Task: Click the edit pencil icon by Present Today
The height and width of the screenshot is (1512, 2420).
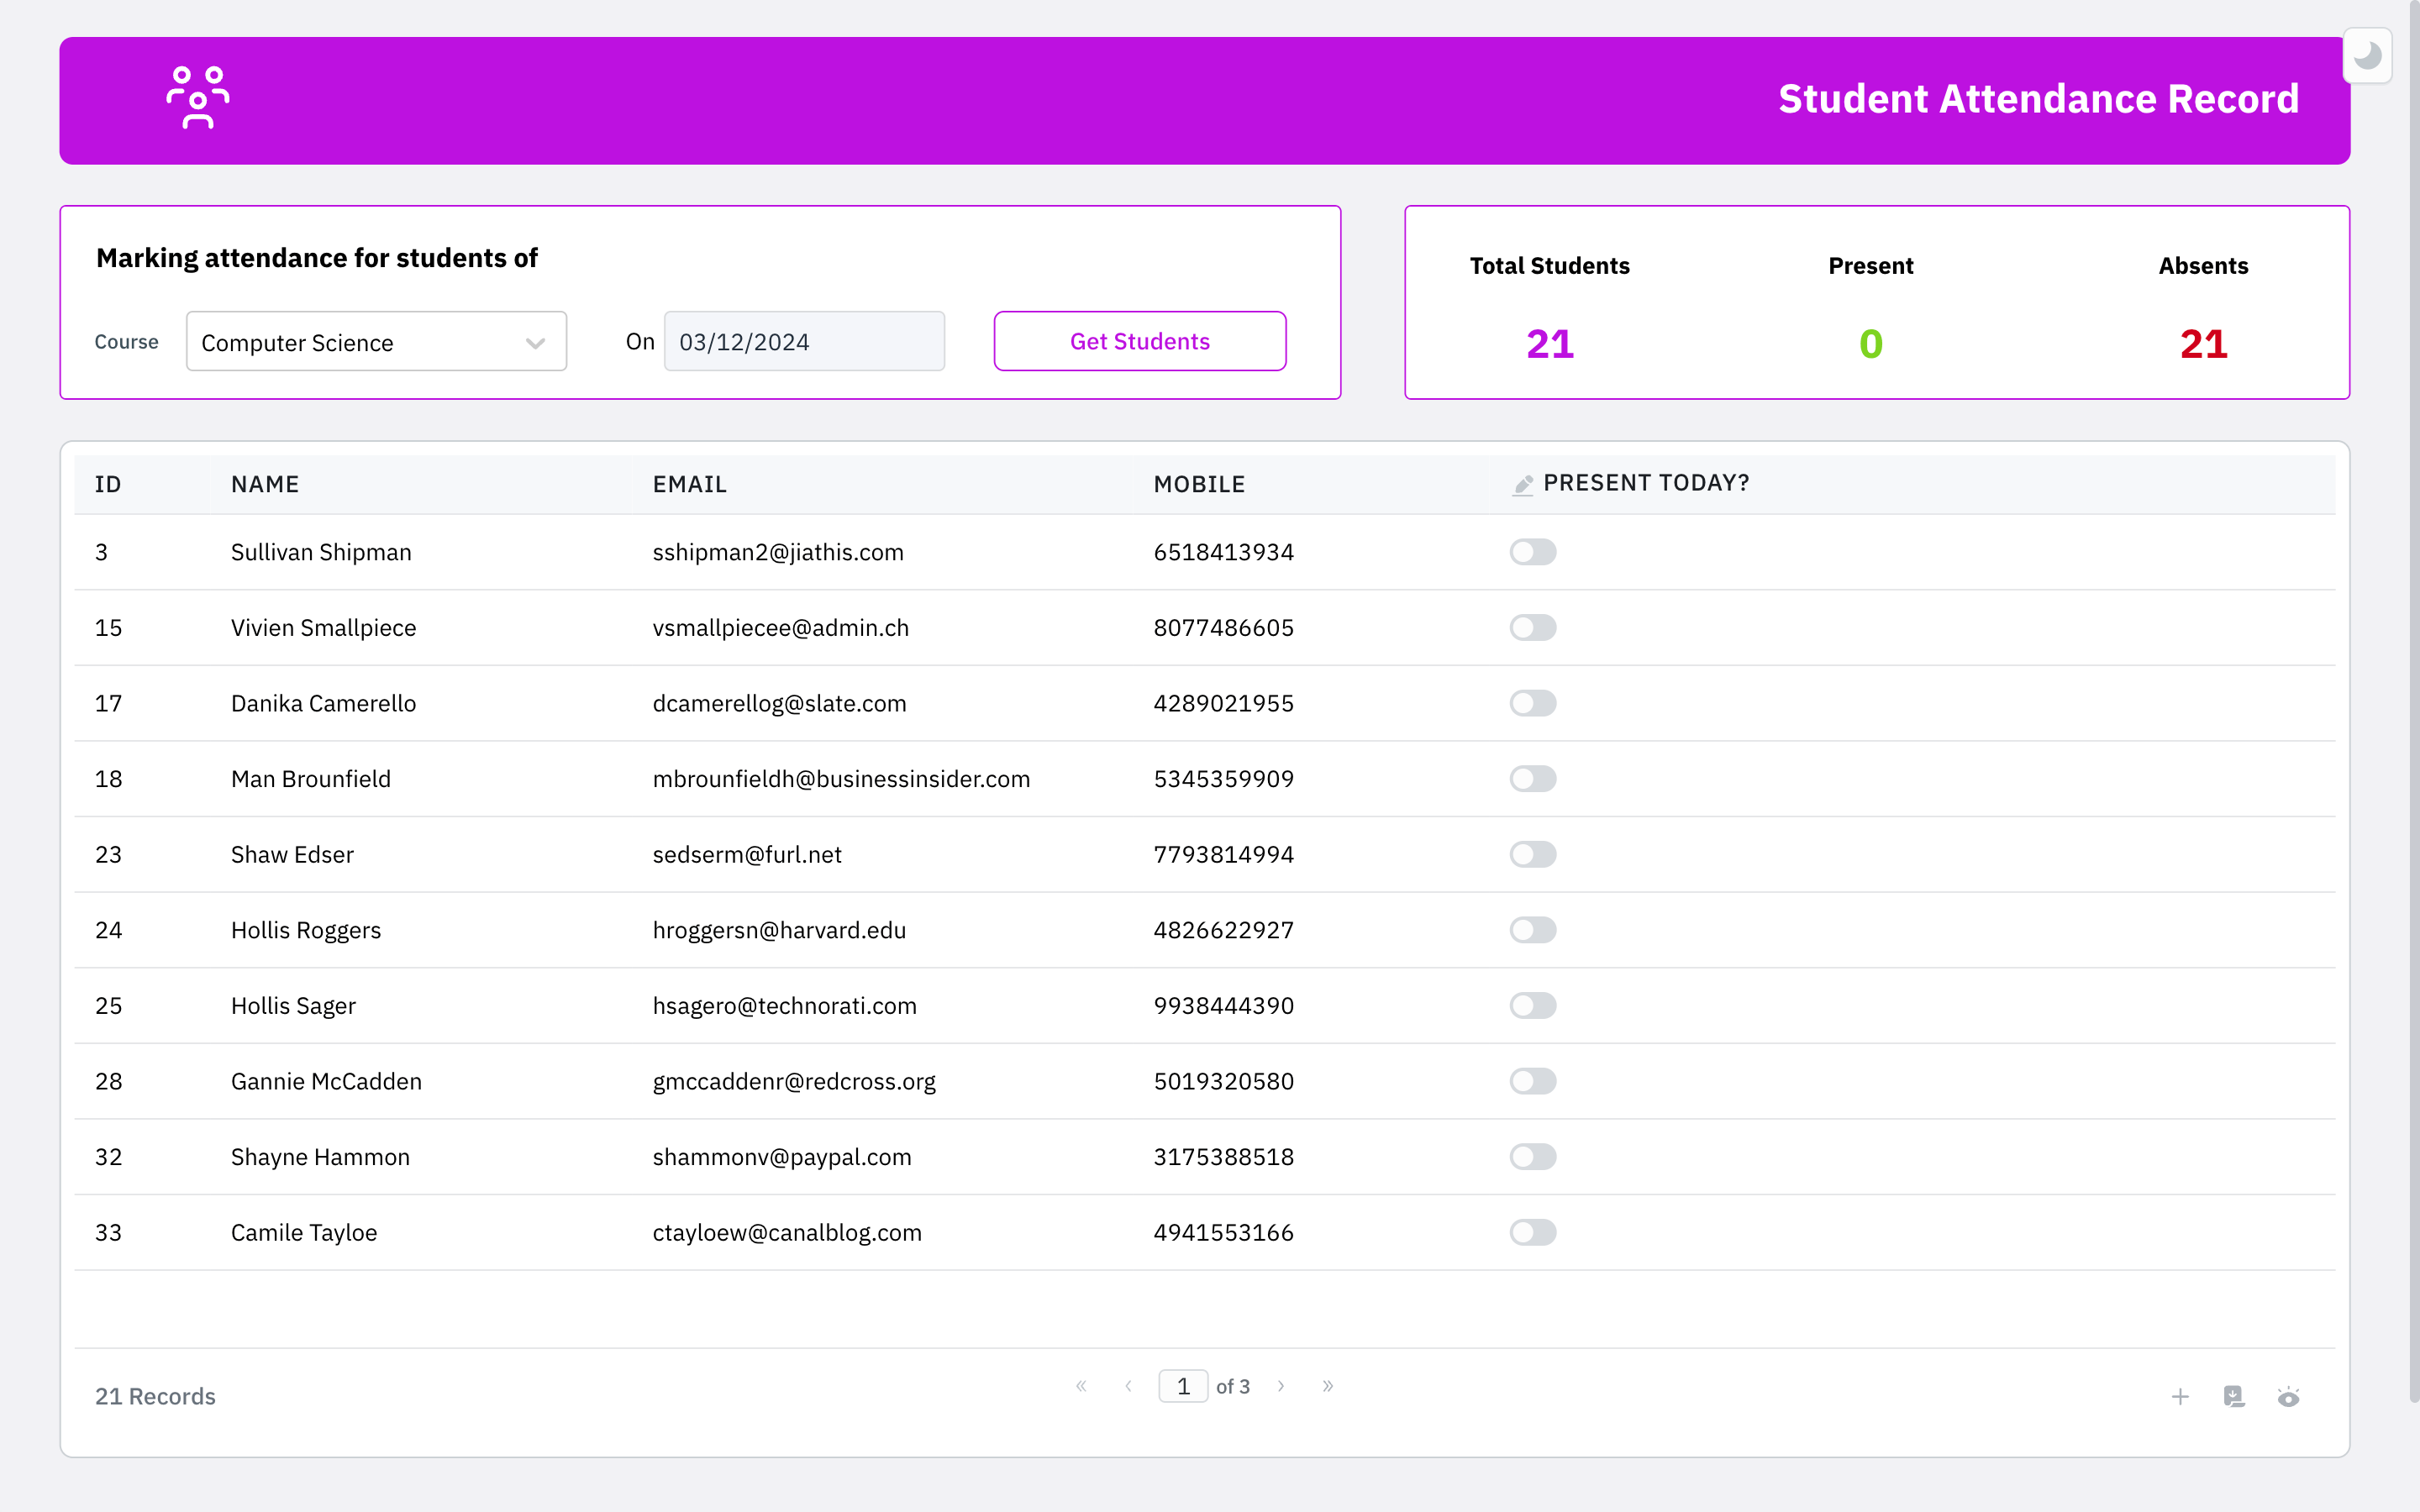Action: click(1523, 485)
